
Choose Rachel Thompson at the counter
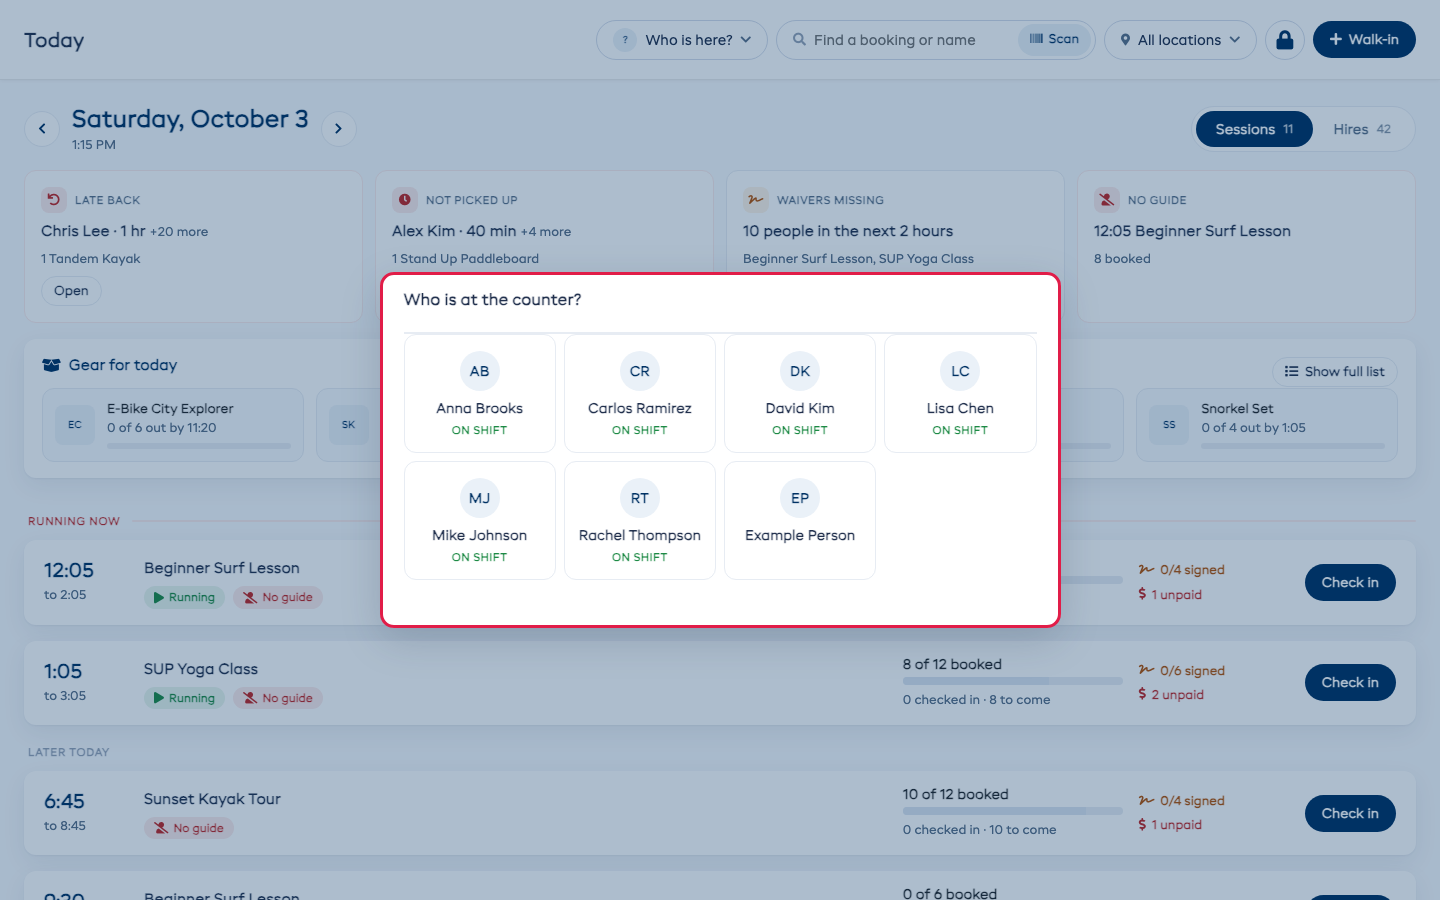[x=640, y=521]
